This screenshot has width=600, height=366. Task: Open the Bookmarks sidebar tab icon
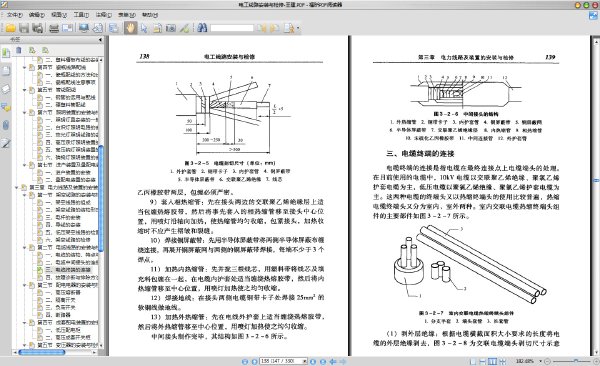coord(6,53)
